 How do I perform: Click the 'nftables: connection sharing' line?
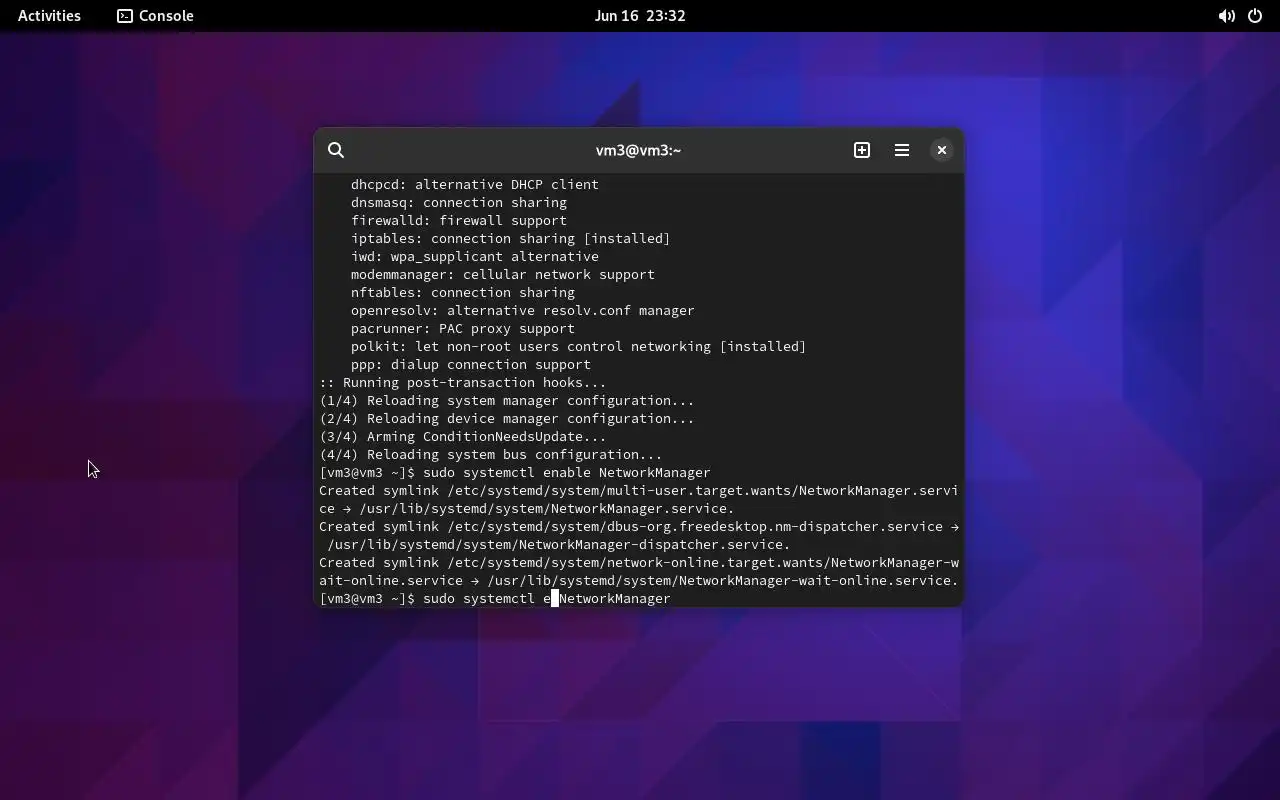pos(462,292)
